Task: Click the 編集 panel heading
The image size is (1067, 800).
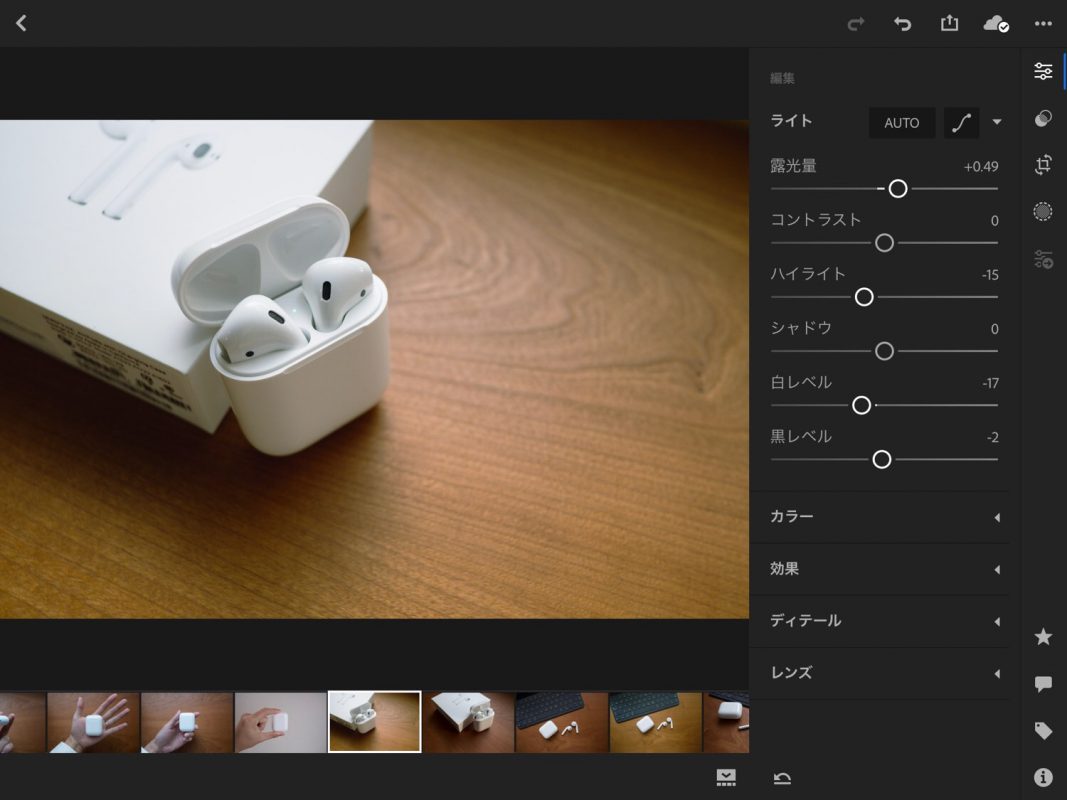Action: click(x=782, y=78)
